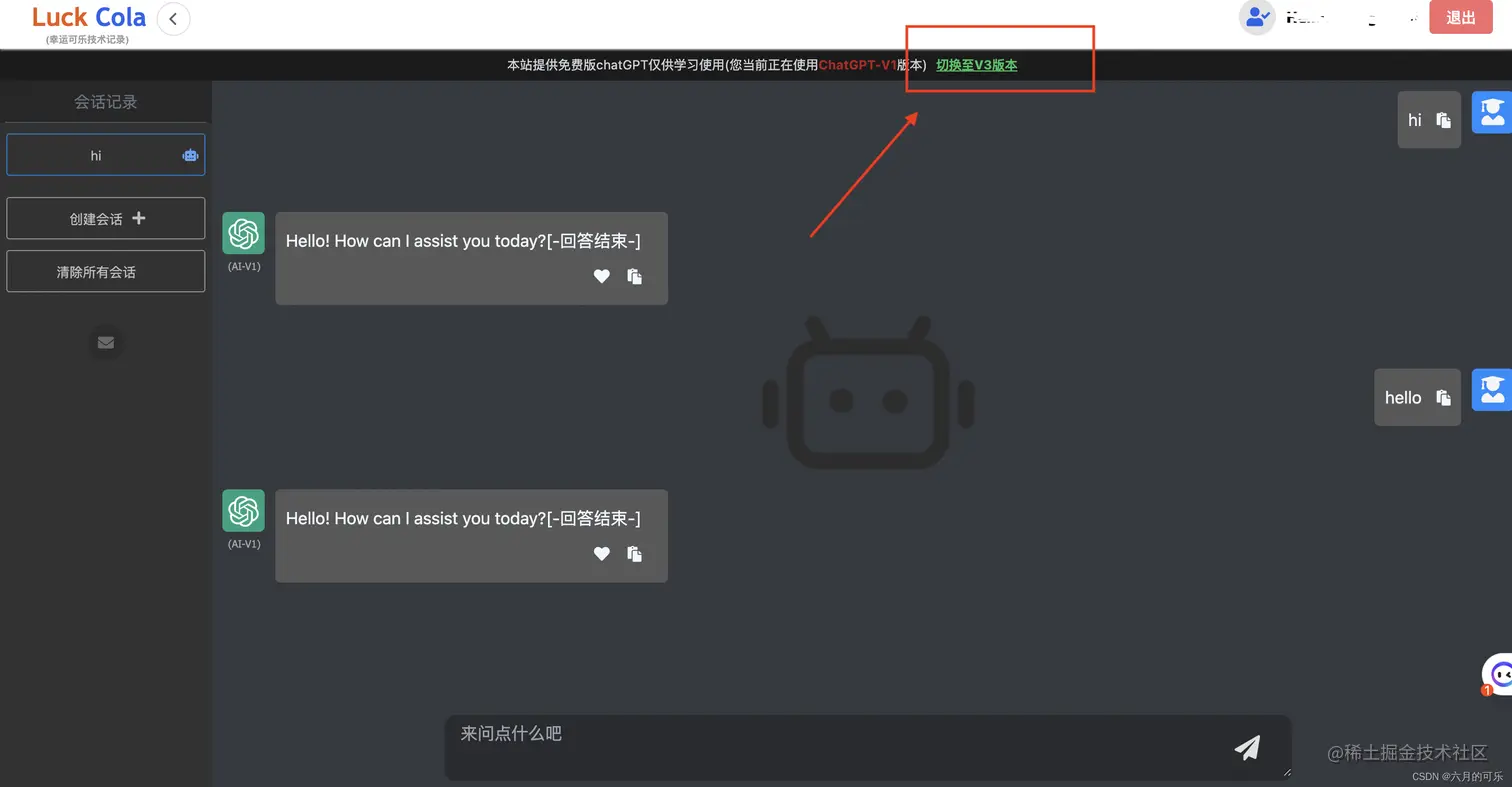1512x787 pixels.
Task: Switch version via 切换至V3版本 link
Action: tap(976, 65)
